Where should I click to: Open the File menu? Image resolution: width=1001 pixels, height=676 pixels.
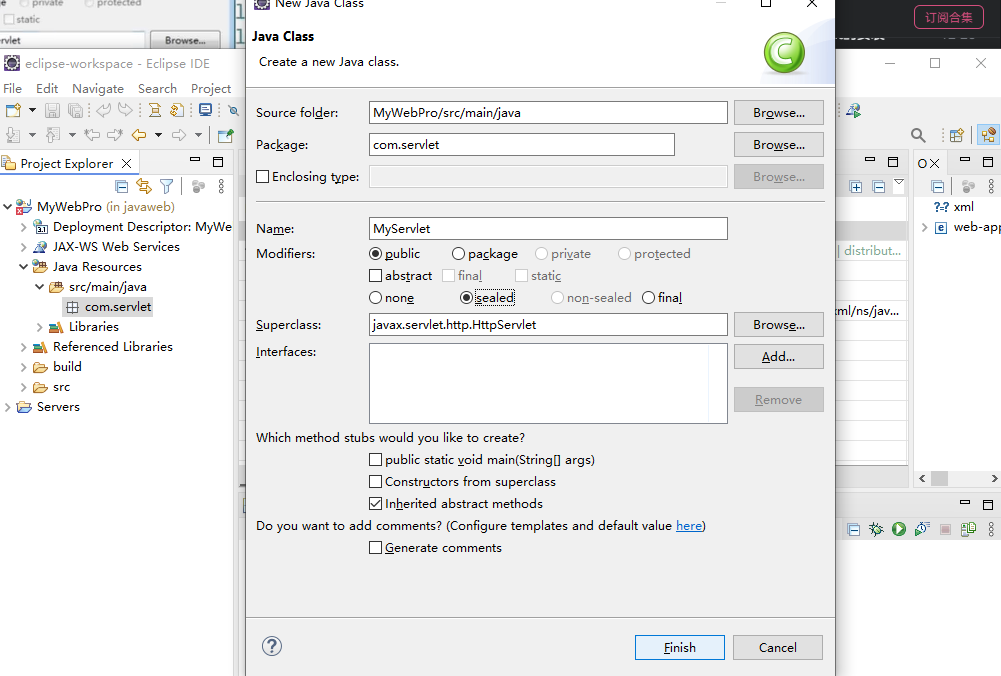point(12,89)
